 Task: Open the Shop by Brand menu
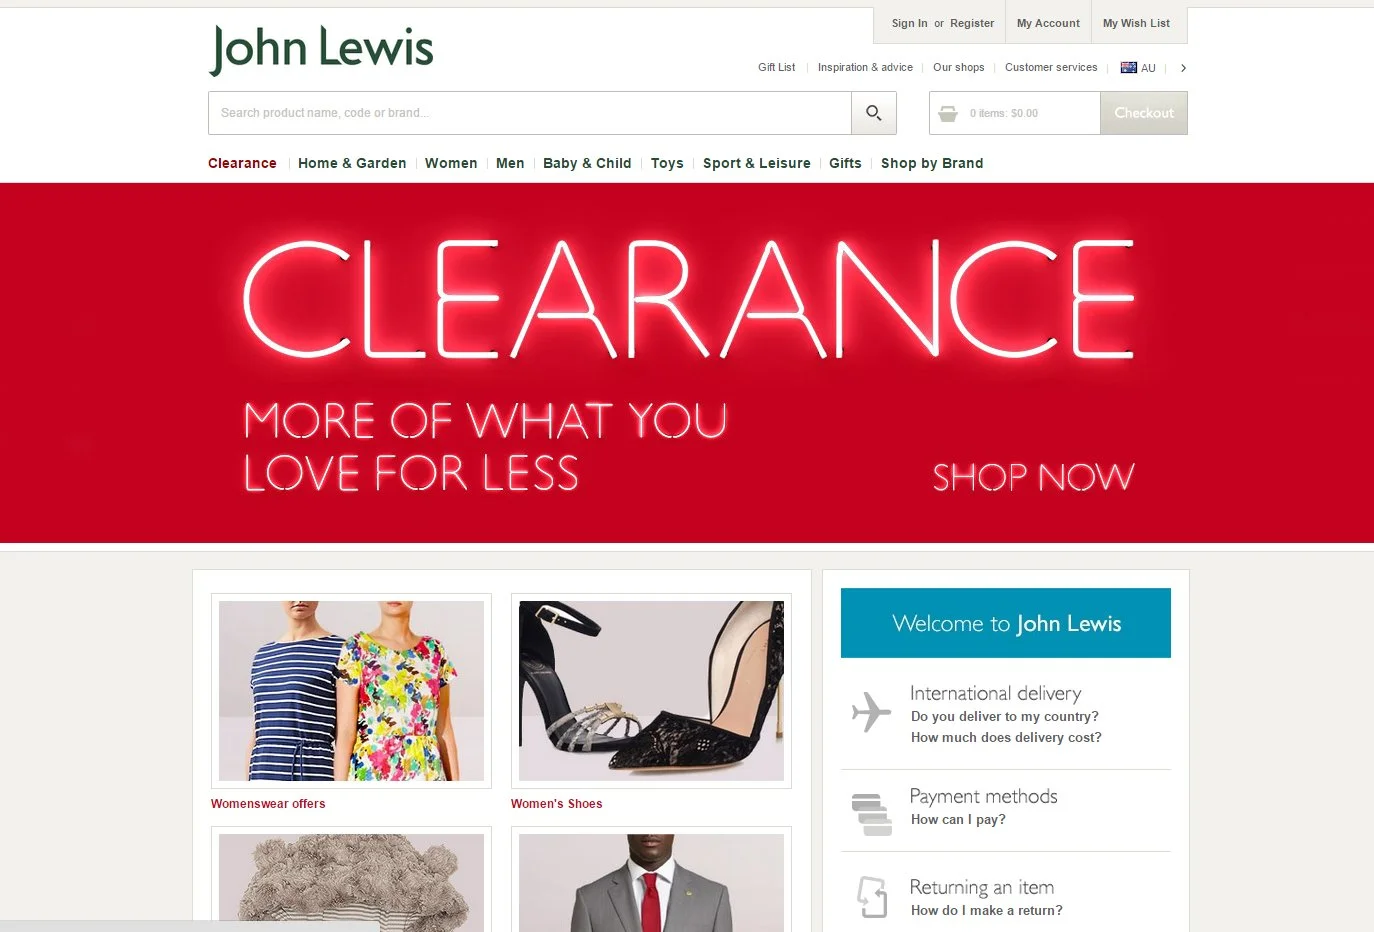[x=932, y=163]
